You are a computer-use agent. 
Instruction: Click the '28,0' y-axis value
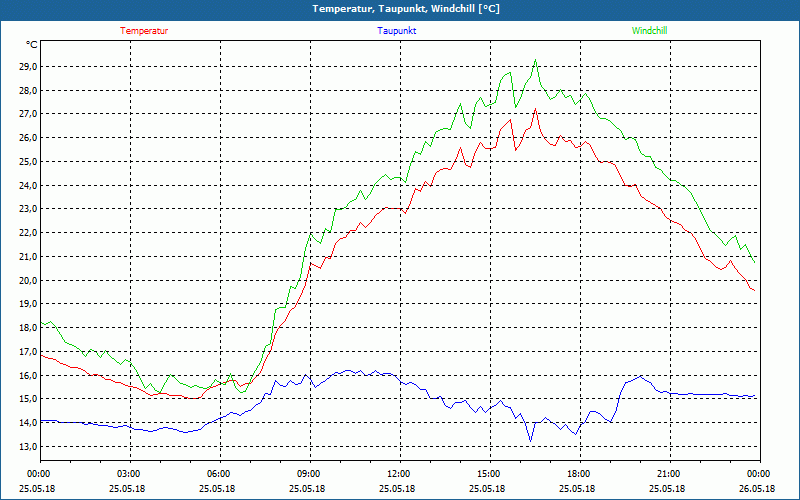[28, 91]
